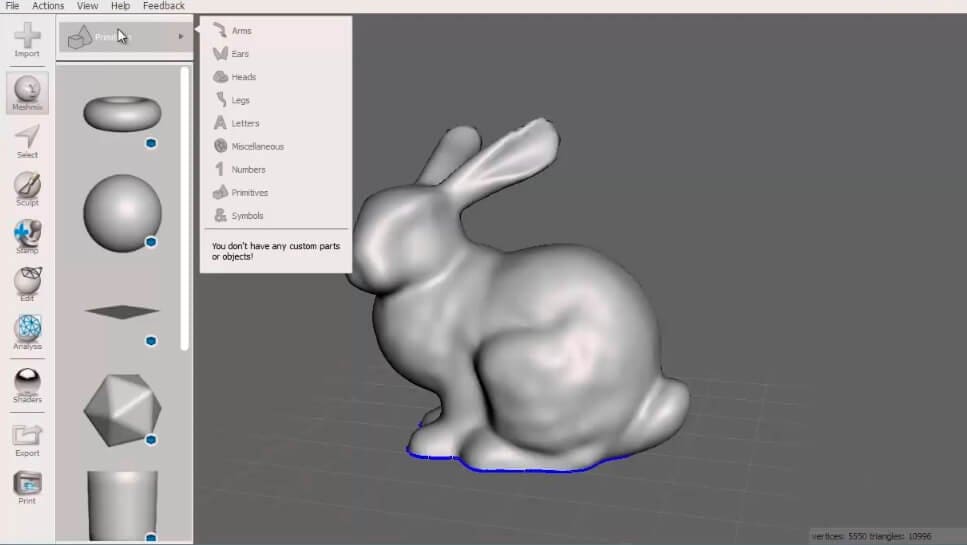
Task: Click the Import tool icon
Action: [x=27, y=39]
